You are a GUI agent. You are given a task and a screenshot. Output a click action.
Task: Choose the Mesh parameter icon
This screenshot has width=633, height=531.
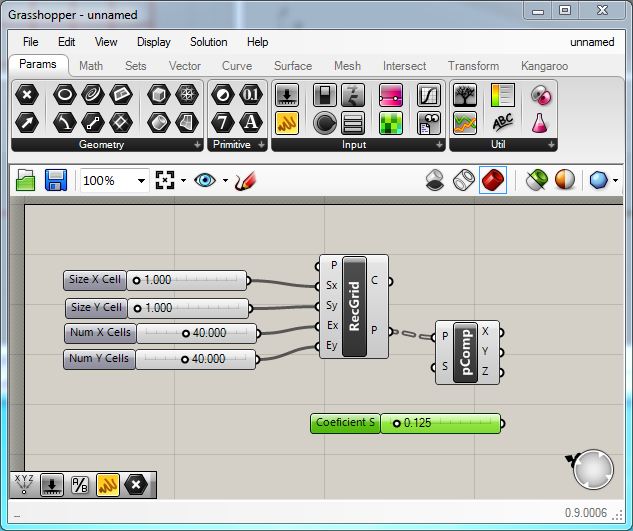point(187,95)
